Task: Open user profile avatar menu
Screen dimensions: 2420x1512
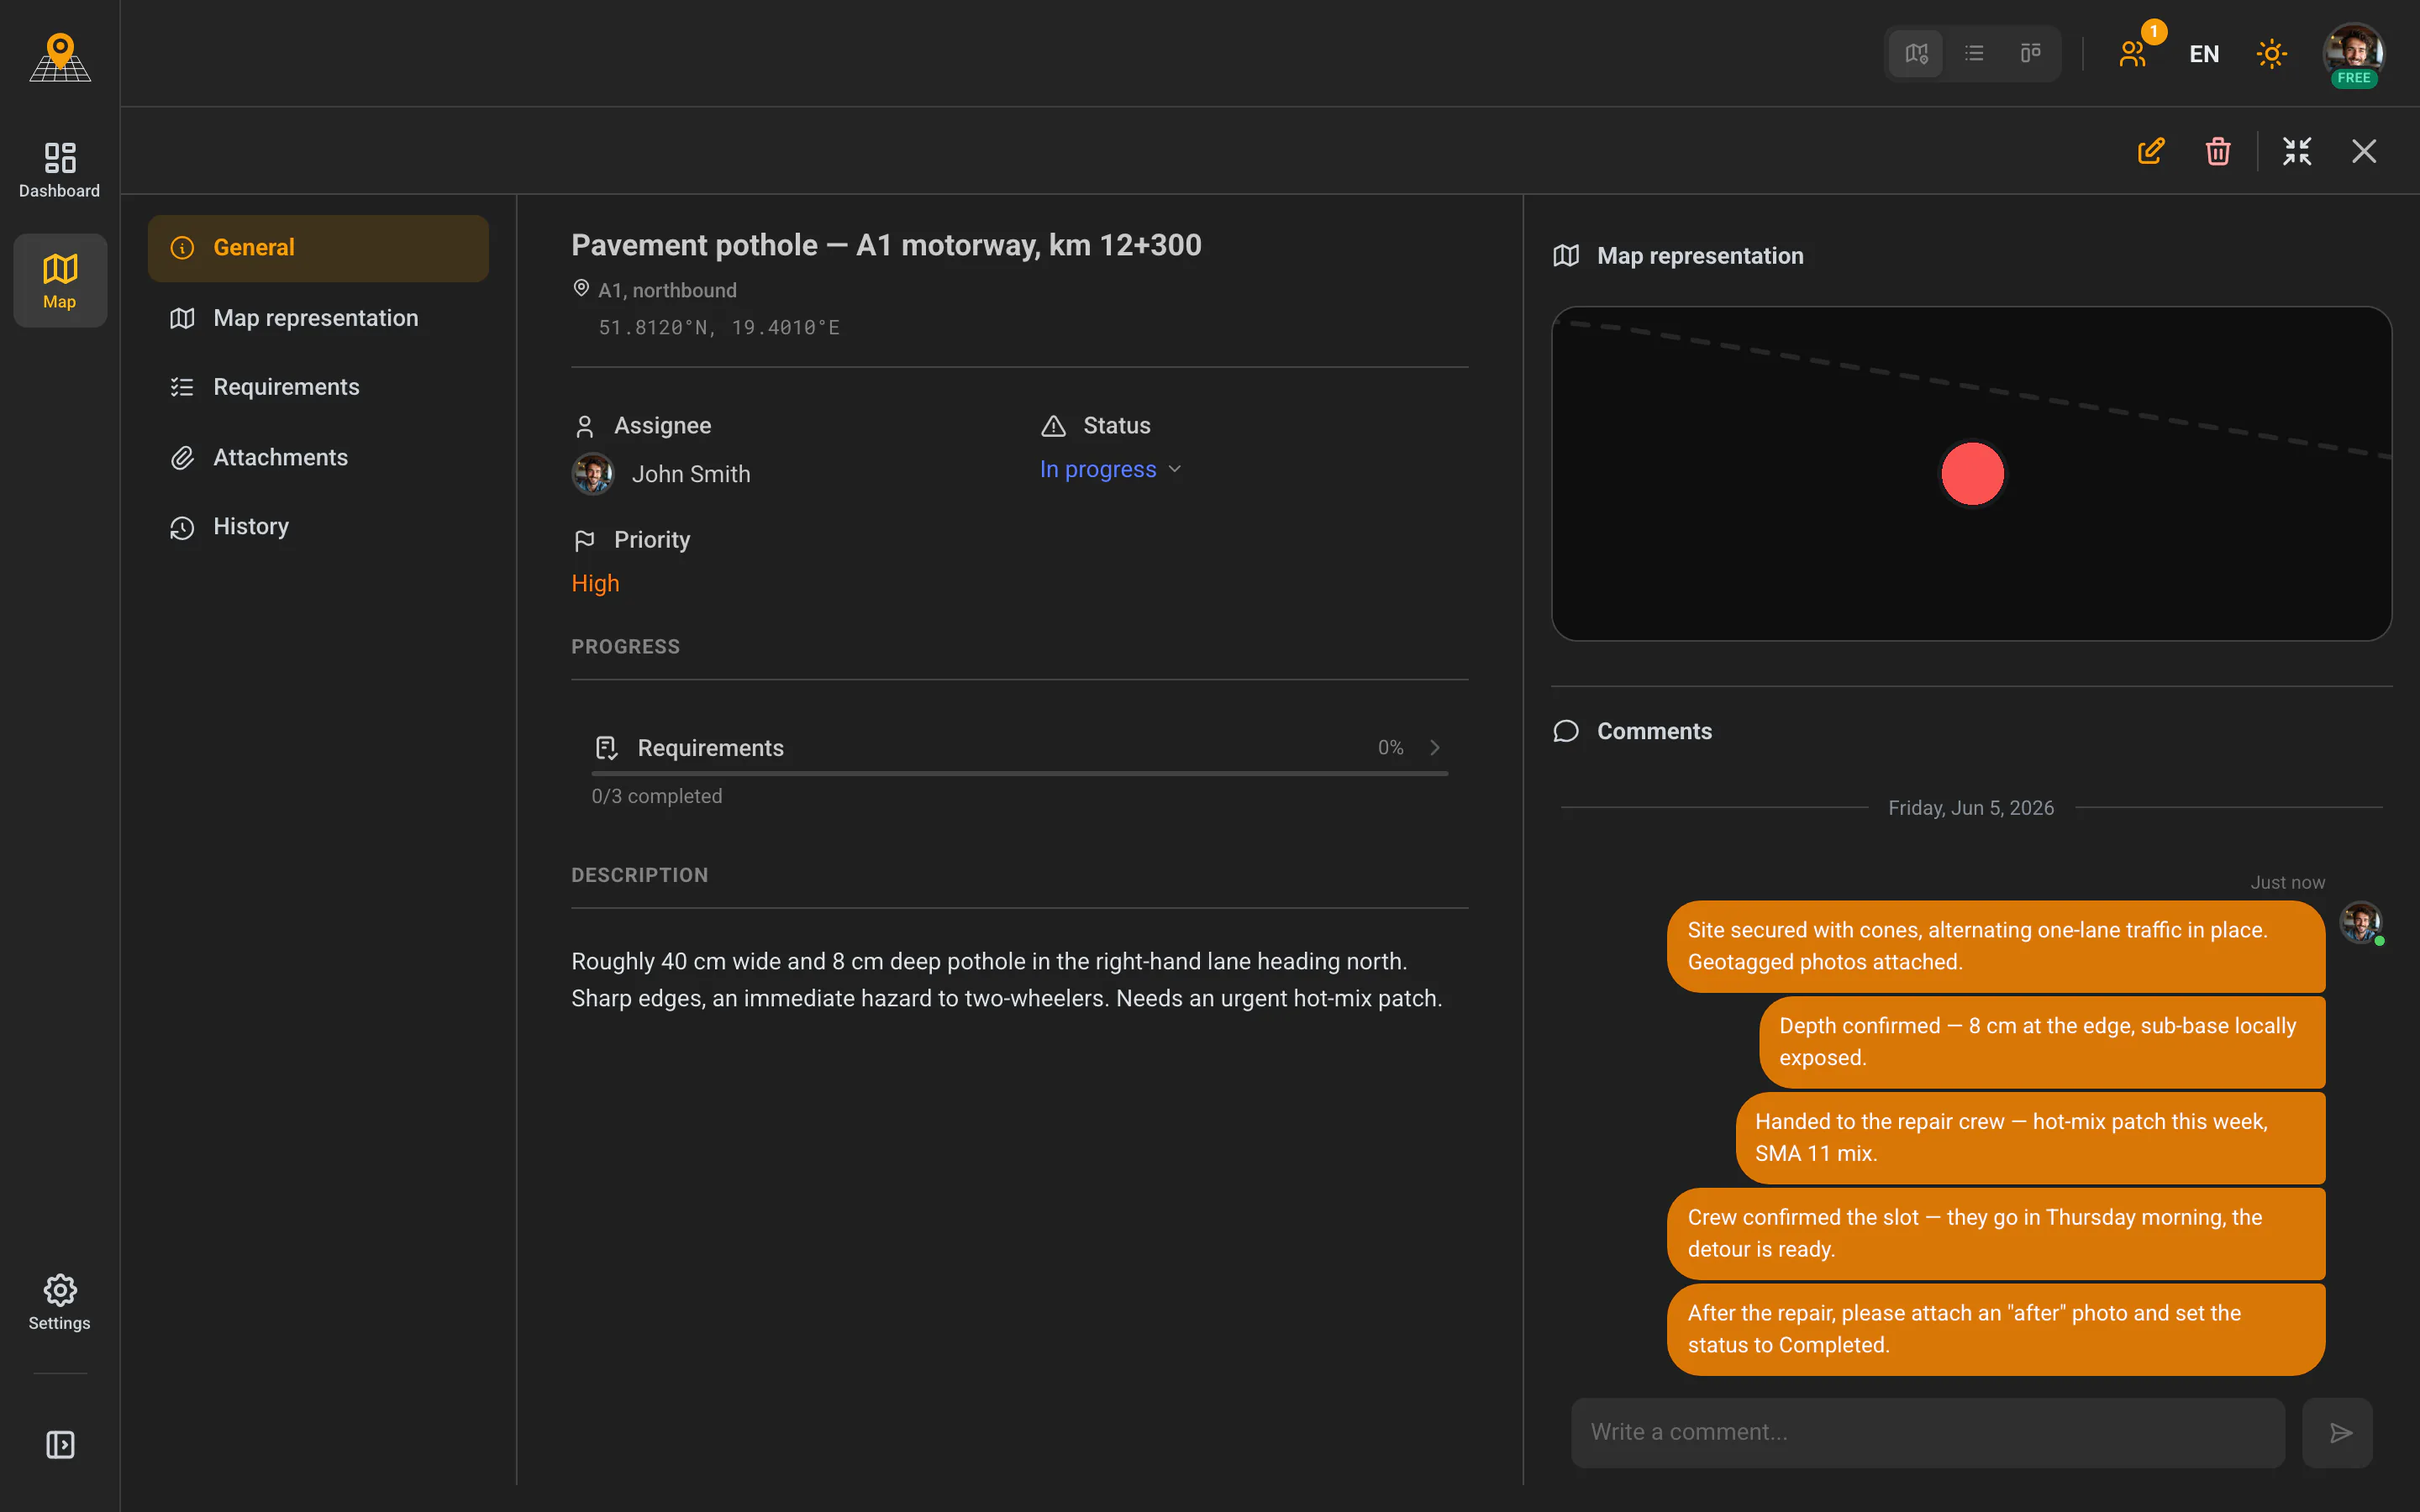Action: point(2354,52)
